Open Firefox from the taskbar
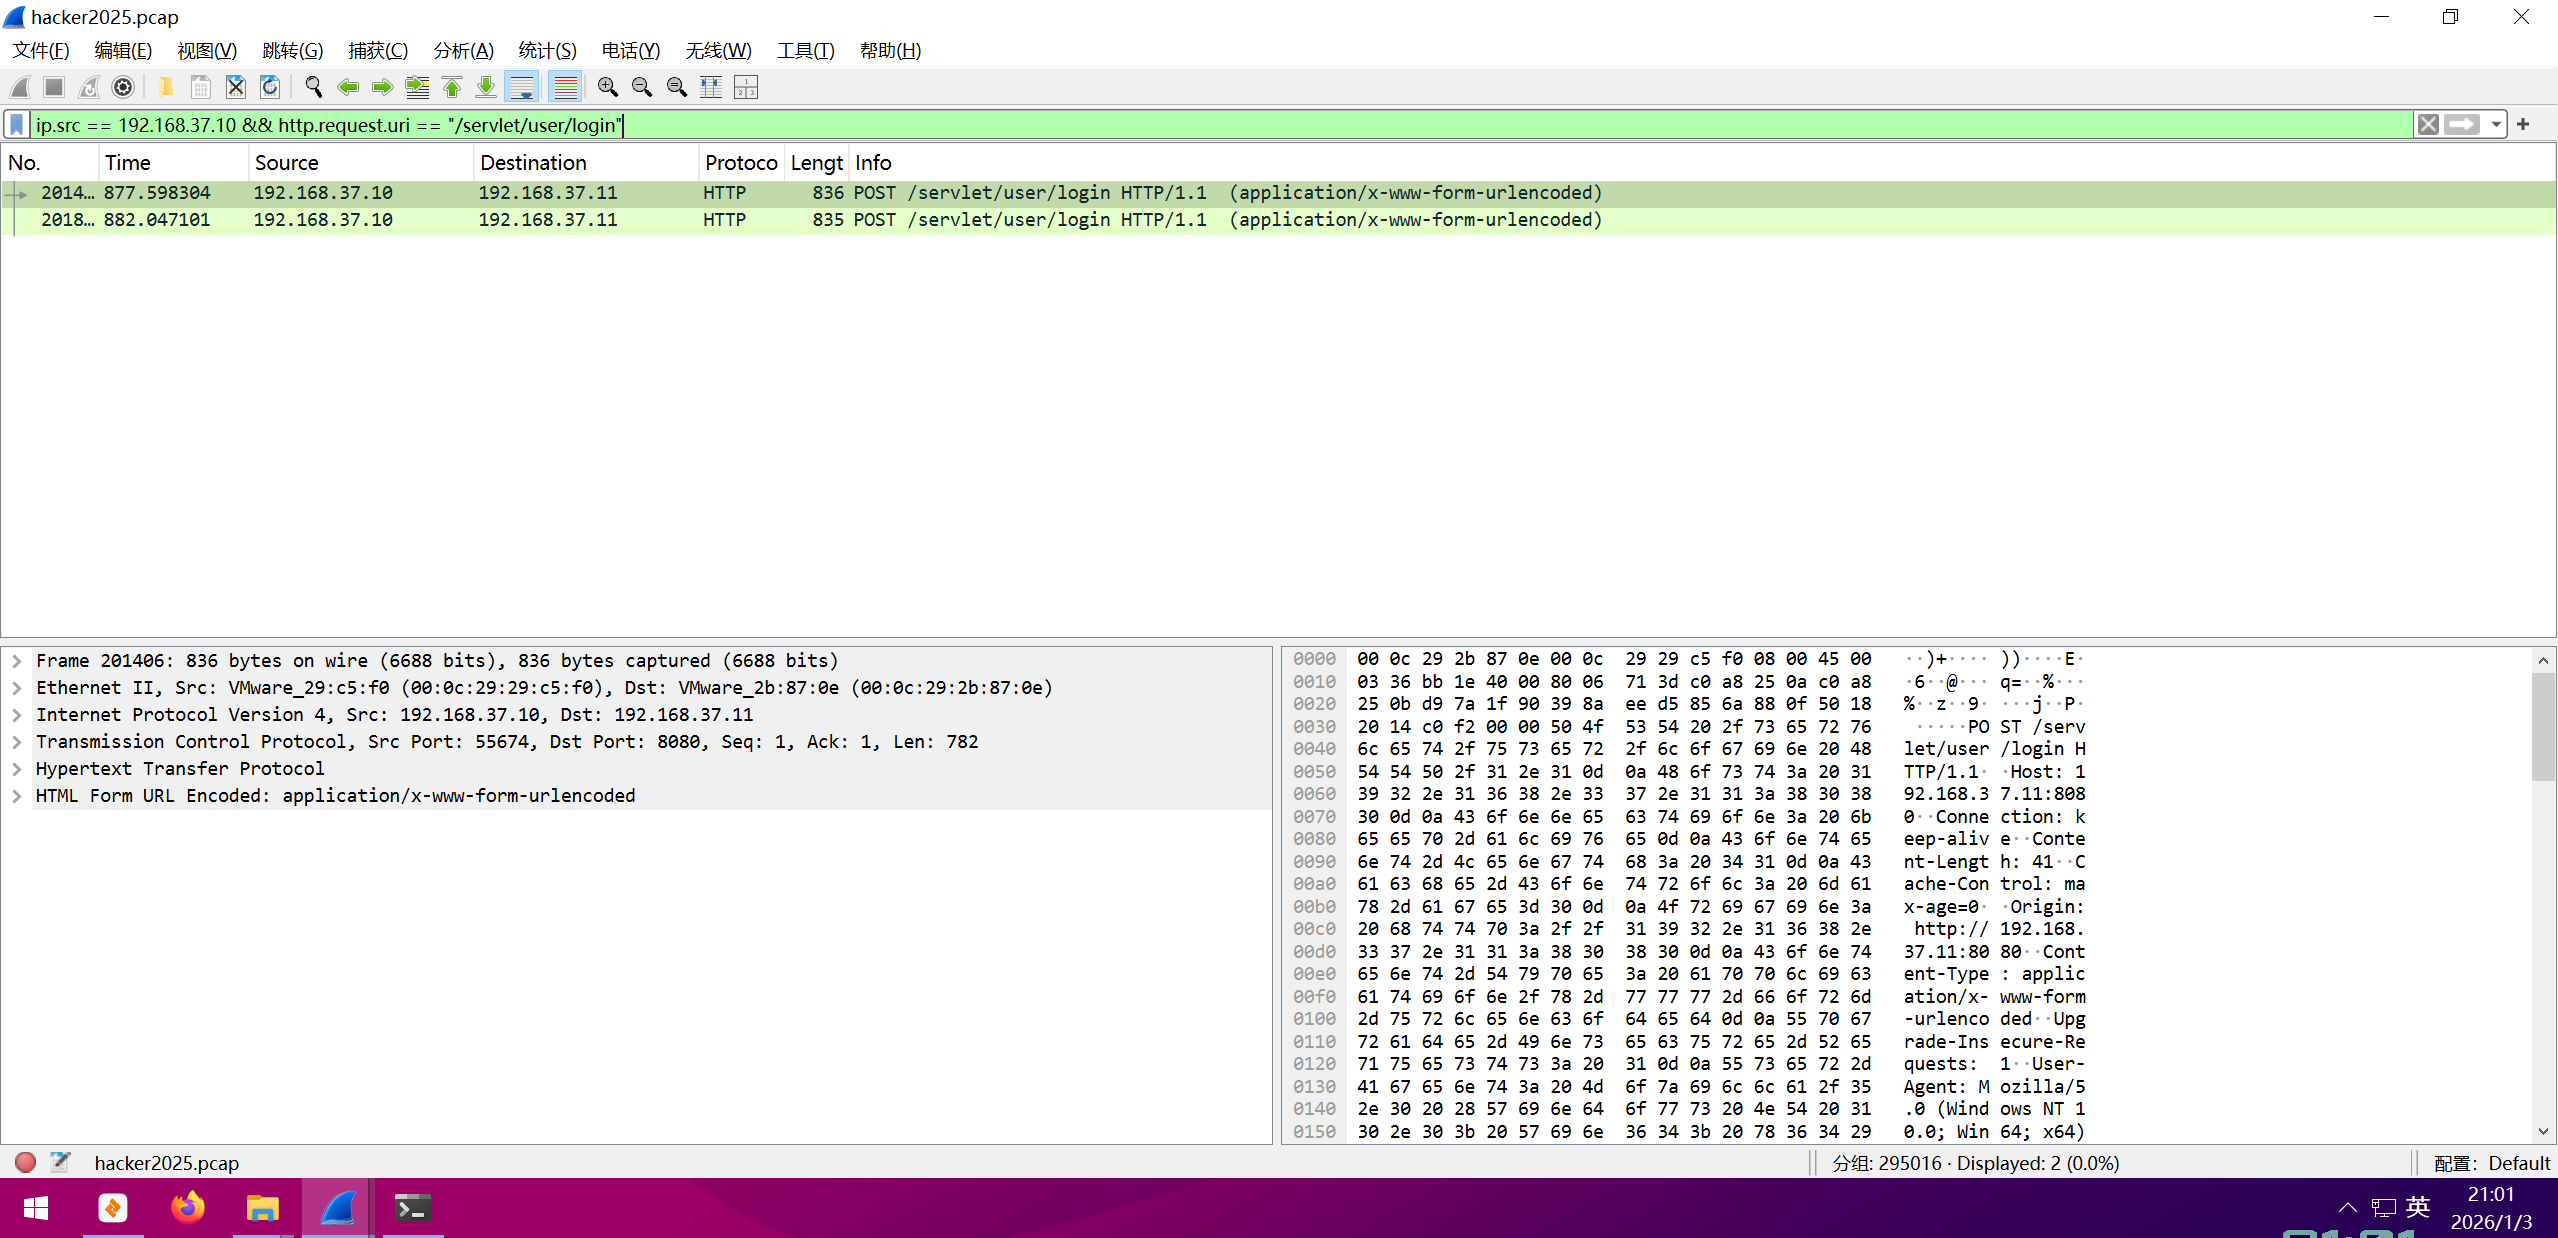The height and width of the screenshot is (1238, 2558). tap(187, 1208)
